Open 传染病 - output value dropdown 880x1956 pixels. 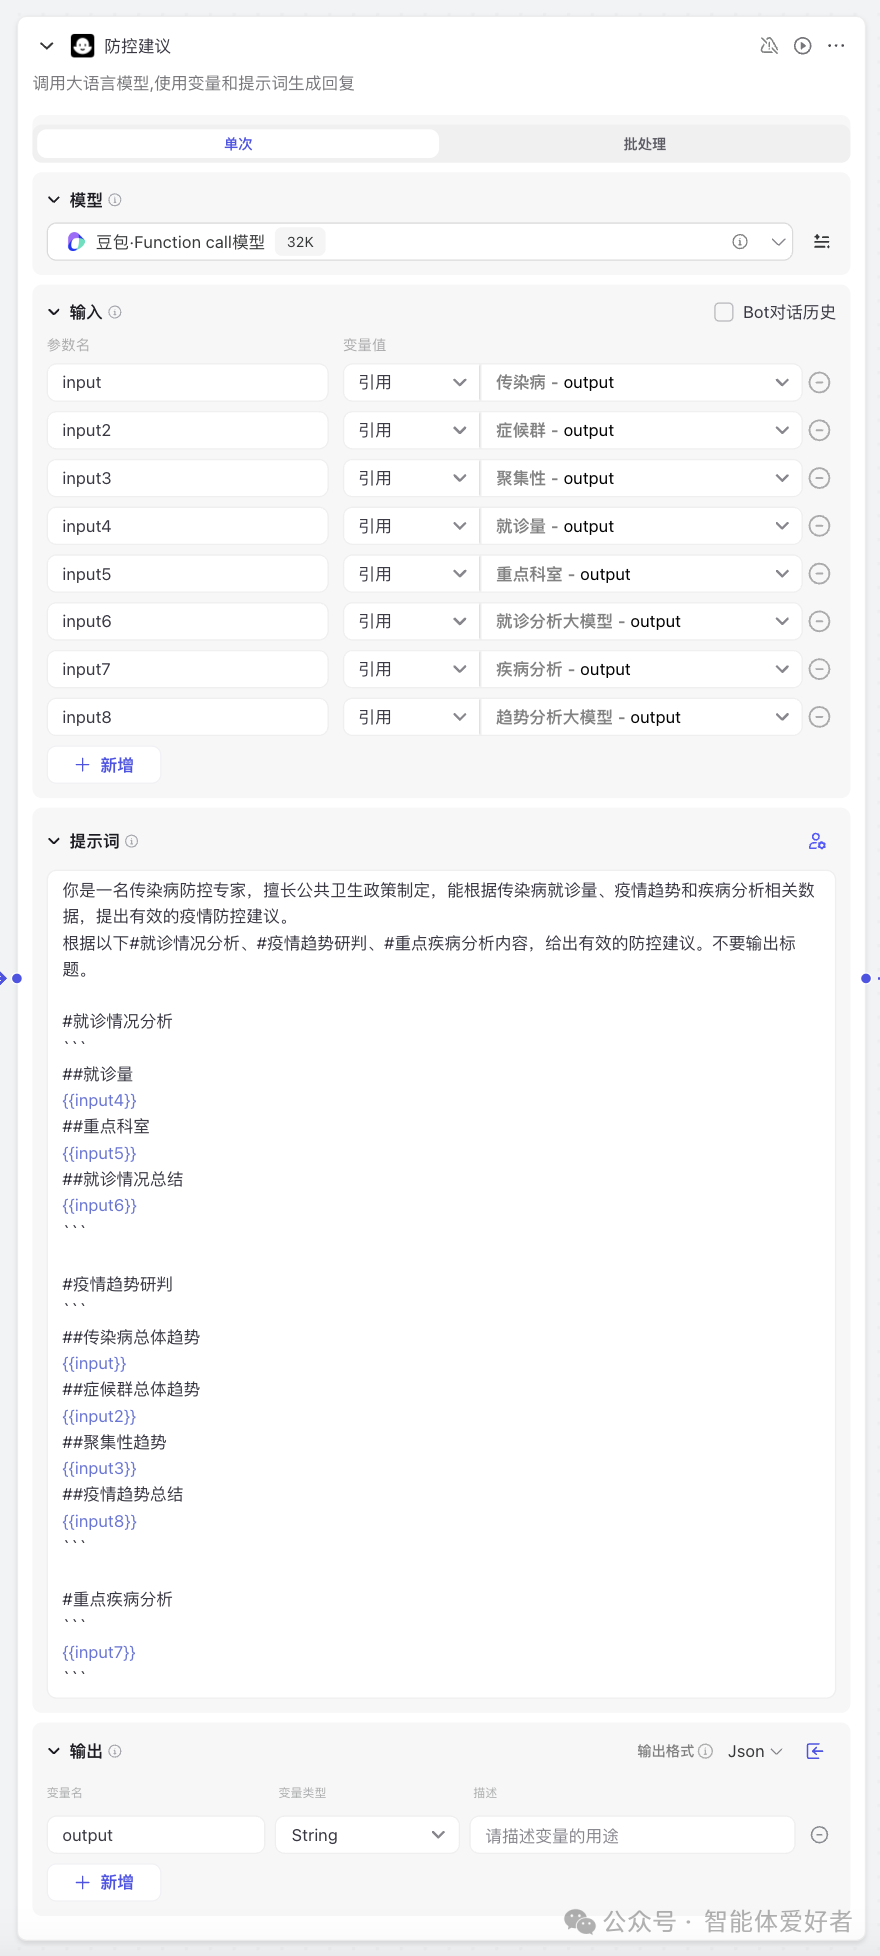(641, 383)
